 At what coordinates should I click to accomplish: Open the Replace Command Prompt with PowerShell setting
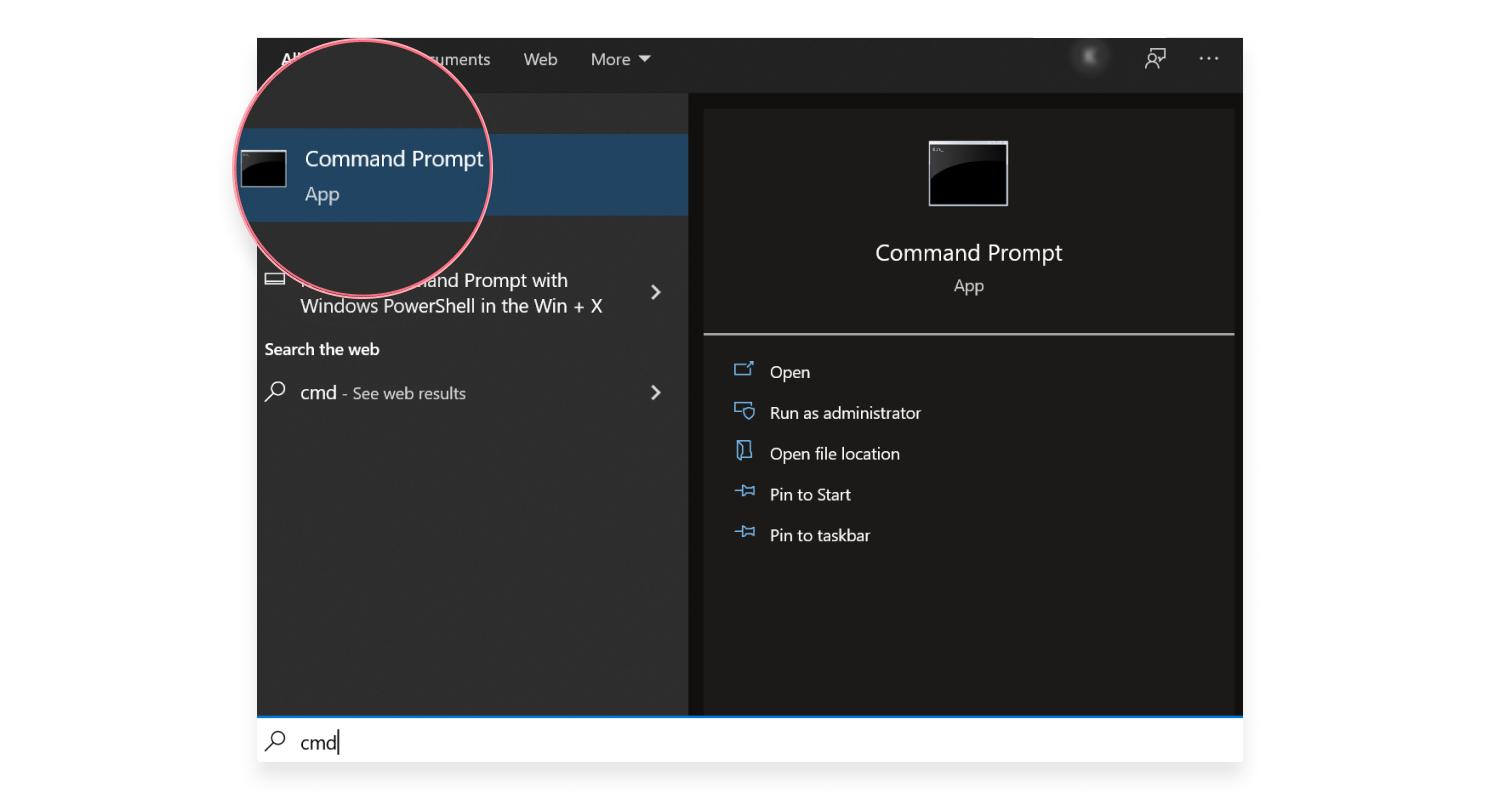click(x=451, y=293)
